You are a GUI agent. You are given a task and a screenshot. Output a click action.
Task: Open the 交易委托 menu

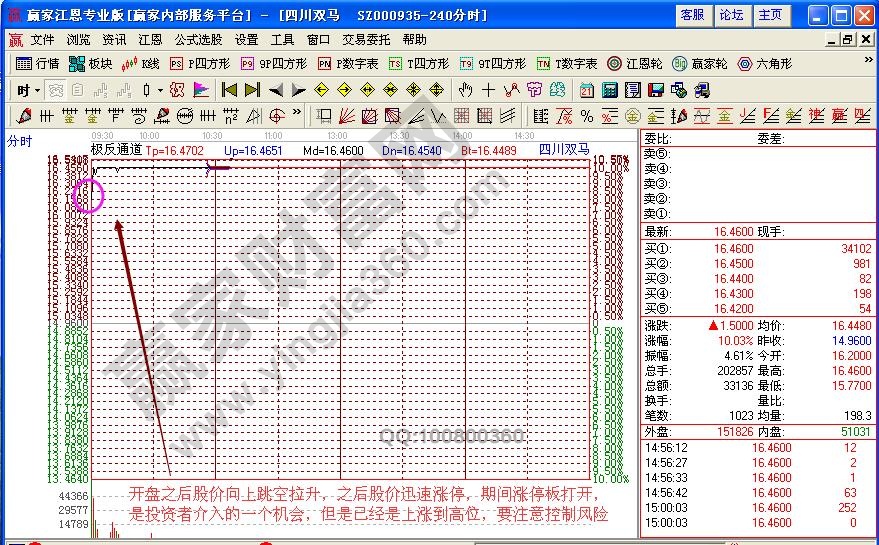(366, 40)
